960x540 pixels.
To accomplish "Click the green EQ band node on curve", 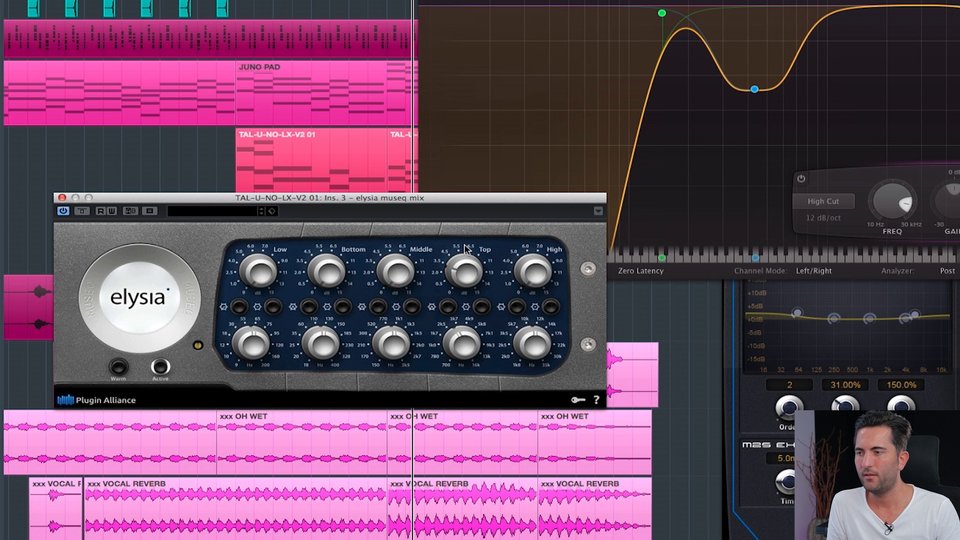I will click(662, 13).
